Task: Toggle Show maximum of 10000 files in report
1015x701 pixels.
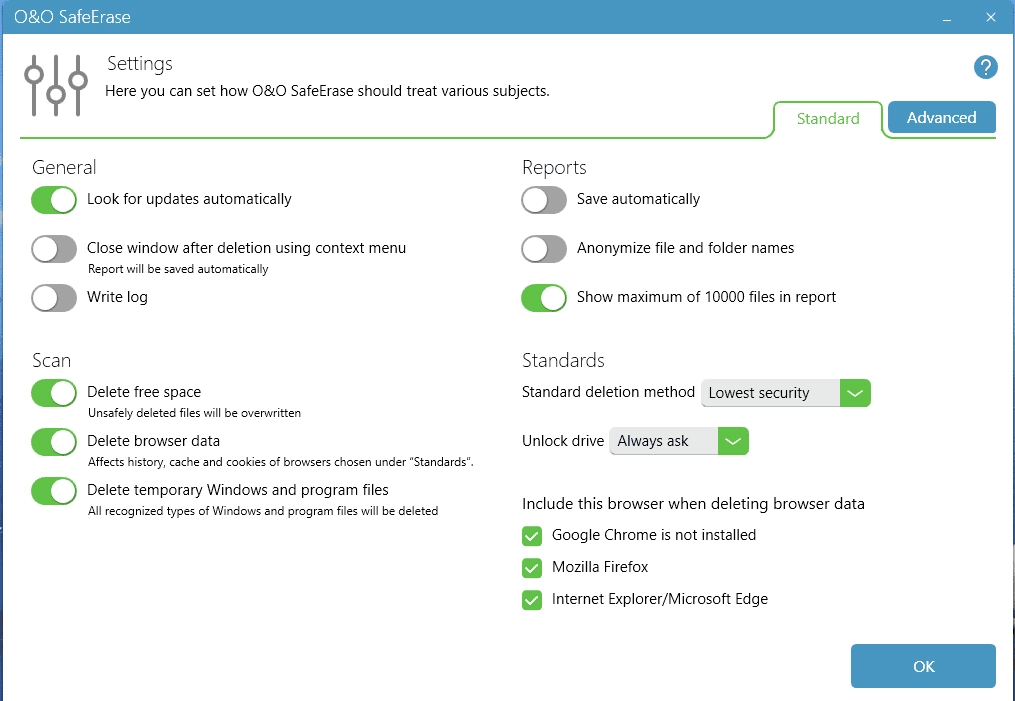Action: click(x=544, y=298)
